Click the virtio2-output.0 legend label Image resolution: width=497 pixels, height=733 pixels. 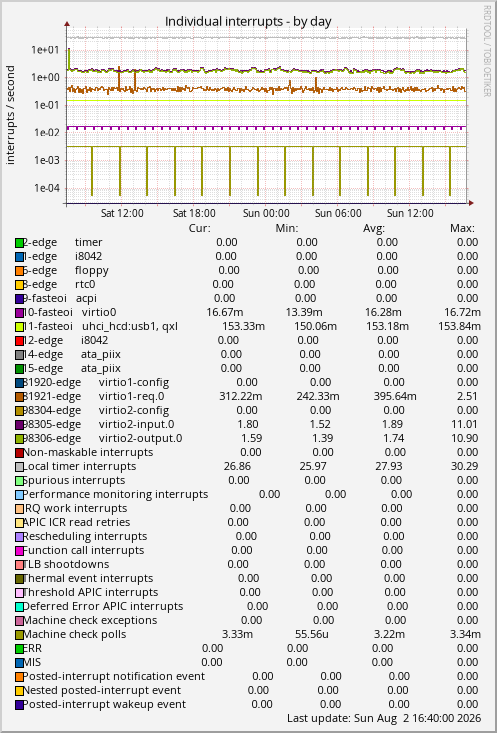click(140, 438)
